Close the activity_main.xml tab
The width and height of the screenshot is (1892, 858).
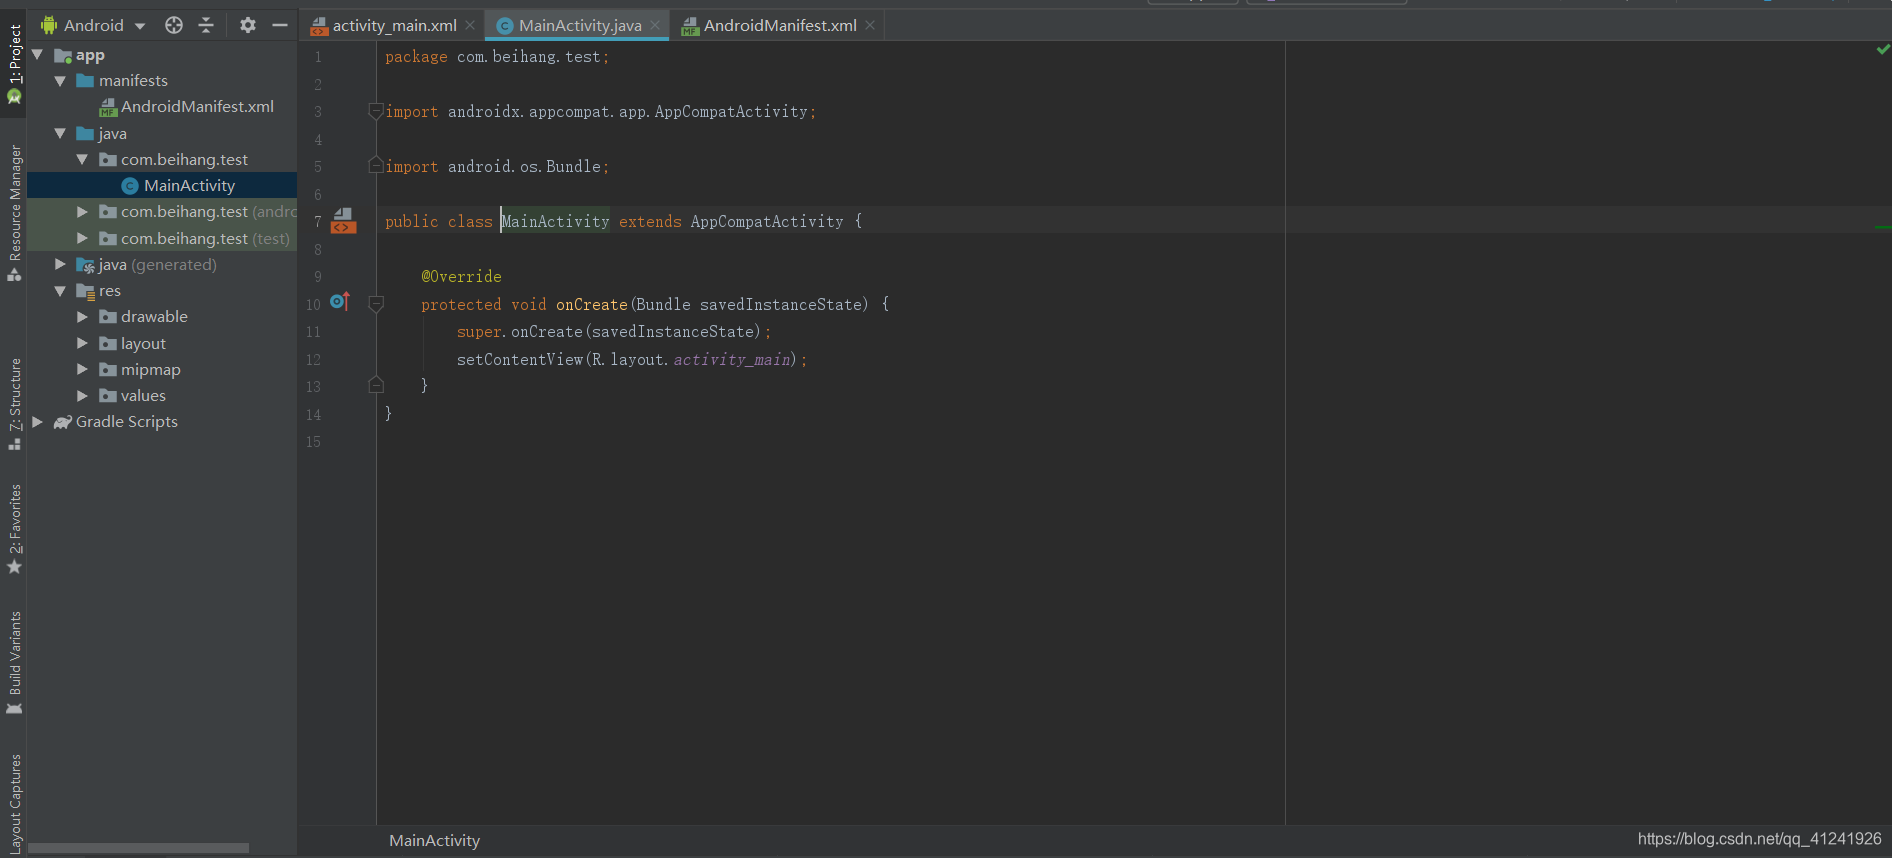[470, 26]
